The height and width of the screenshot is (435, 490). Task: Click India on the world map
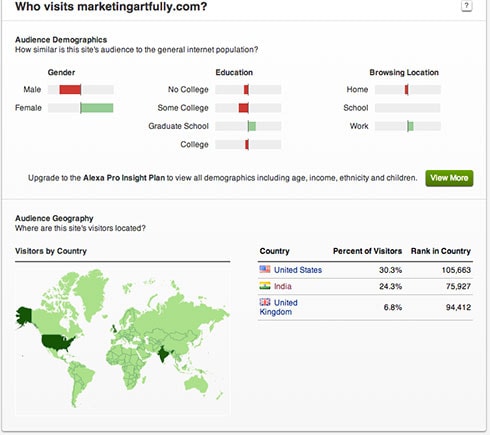click(x=163, y=354)
